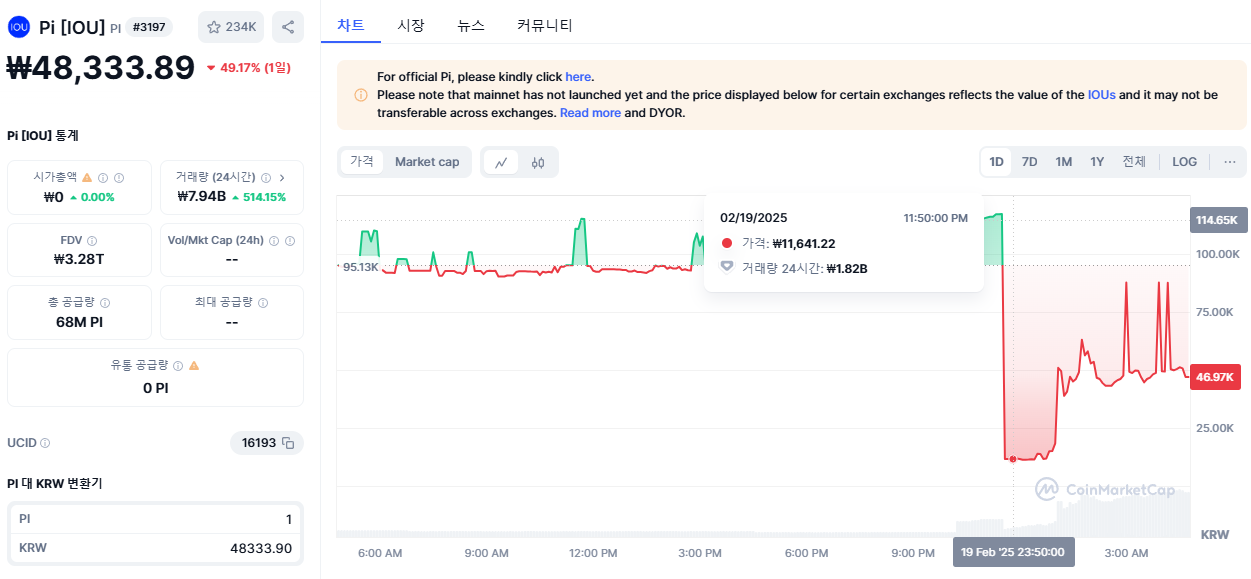Click the 114.65K price axis label
The width and height of the screenshot is (1251, 579).
[x=1218, y=220]
